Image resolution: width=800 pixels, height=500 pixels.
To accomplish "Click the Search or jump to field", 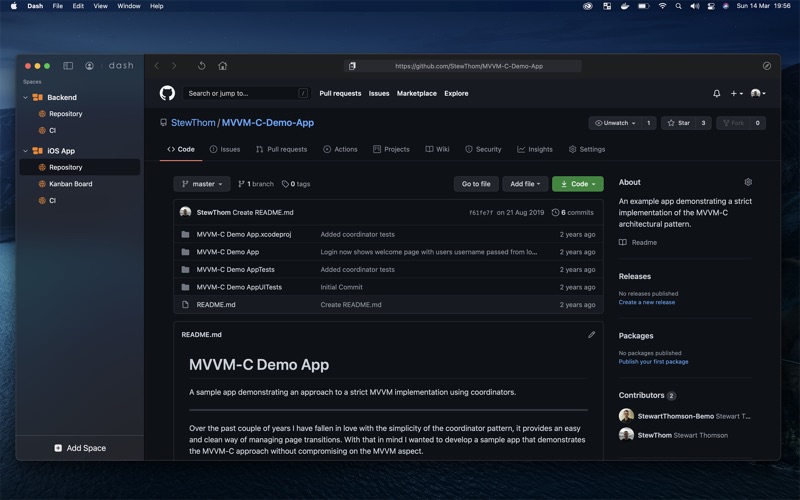I will (x=246, y=93).
